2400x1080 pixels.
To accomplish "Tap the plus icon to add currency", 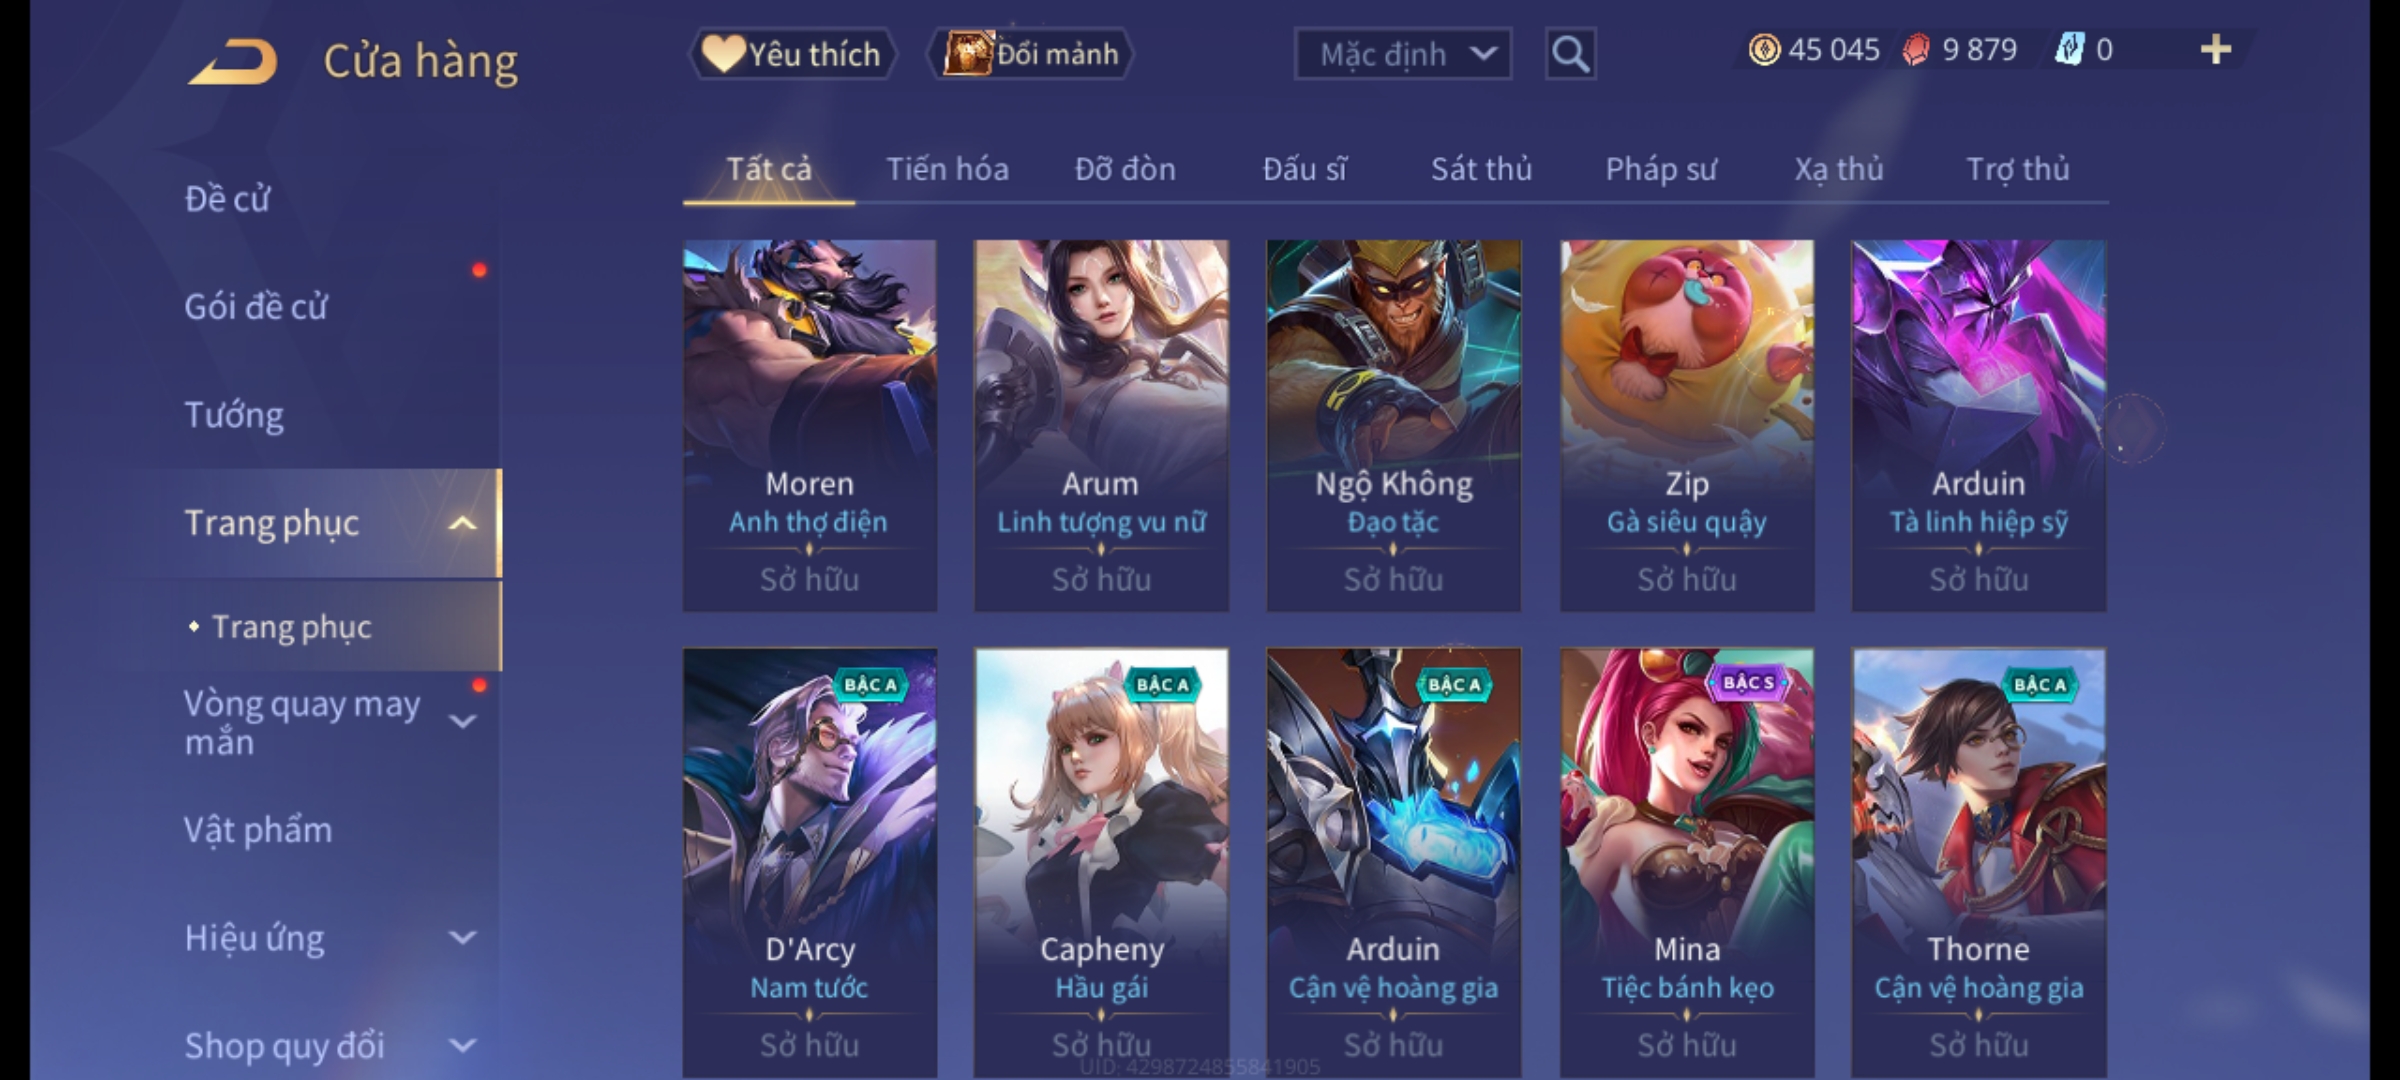I will pos(2216,50).
